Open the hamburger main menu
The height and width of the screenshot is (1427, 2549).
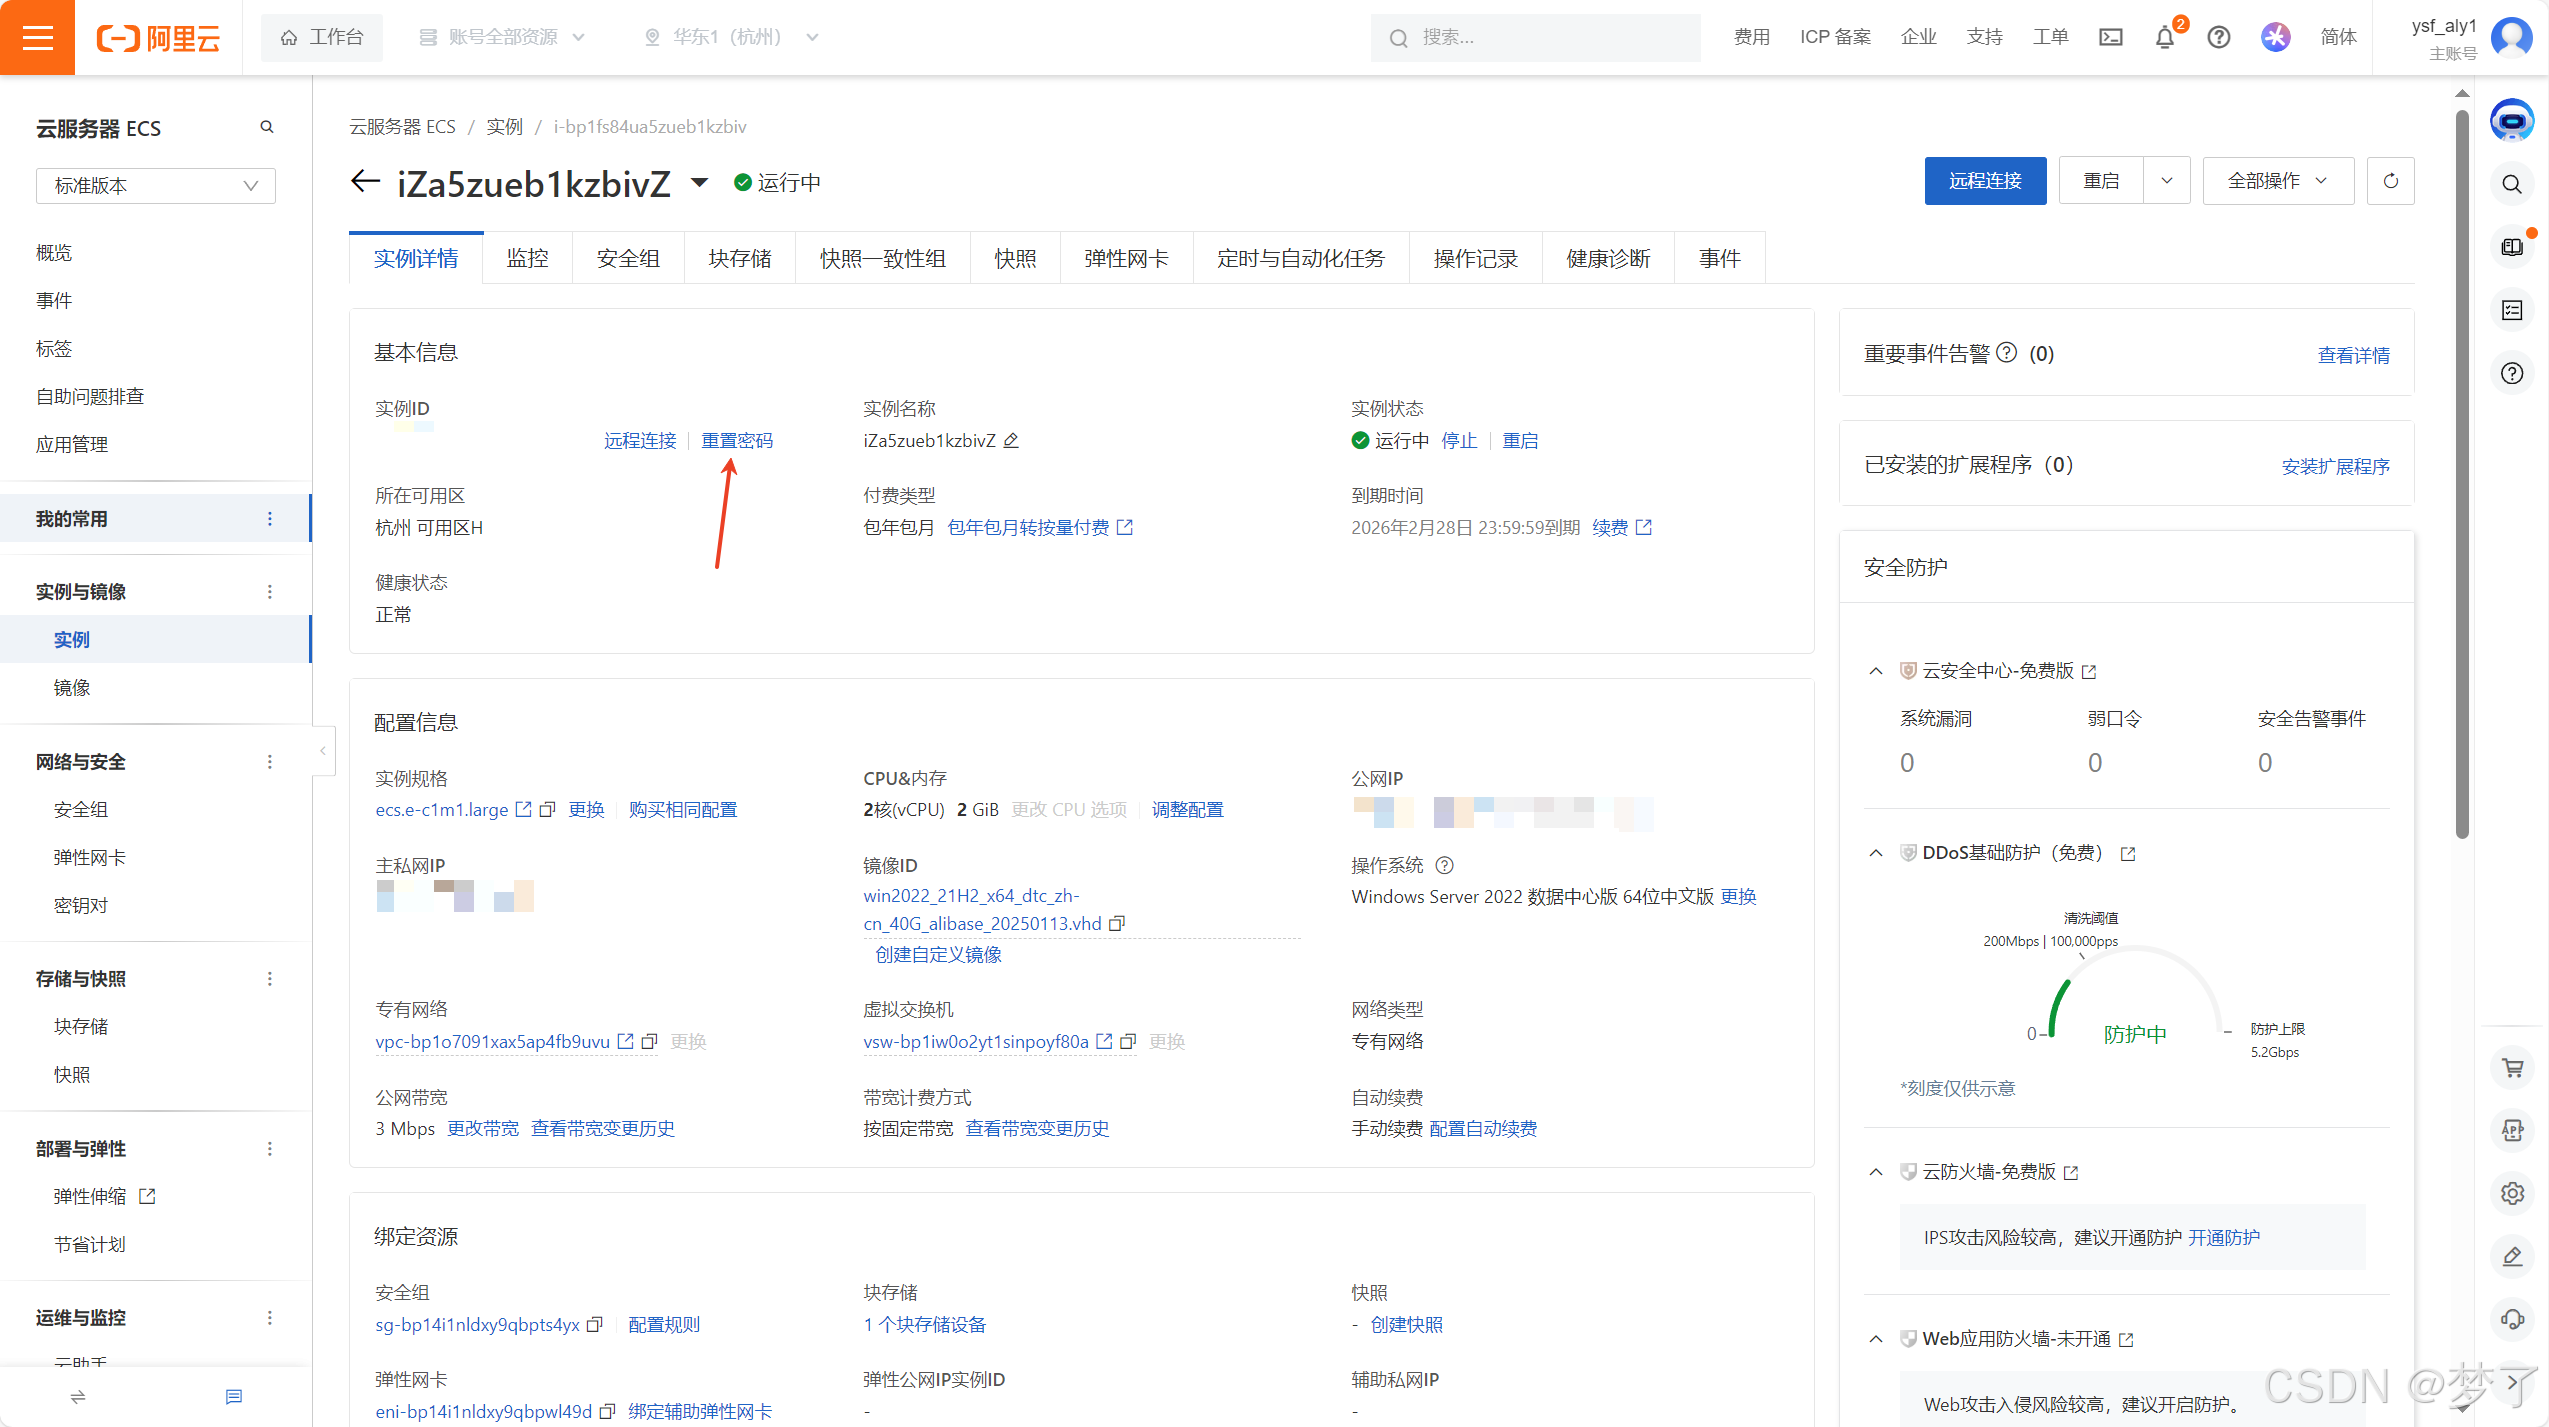37,37
